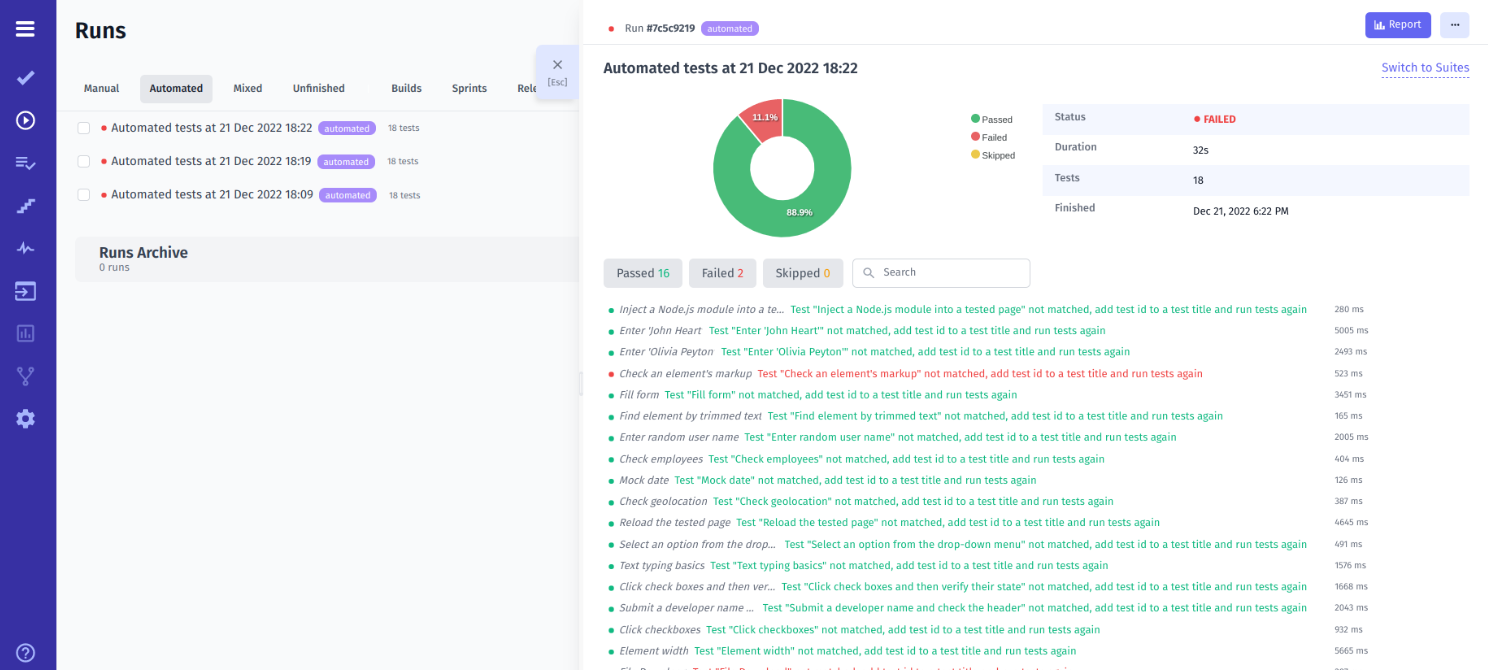Image resolution: width=1488 pixels, height=670 pixels.
Task: Open the "..." more options menu
Action: 1454,24
